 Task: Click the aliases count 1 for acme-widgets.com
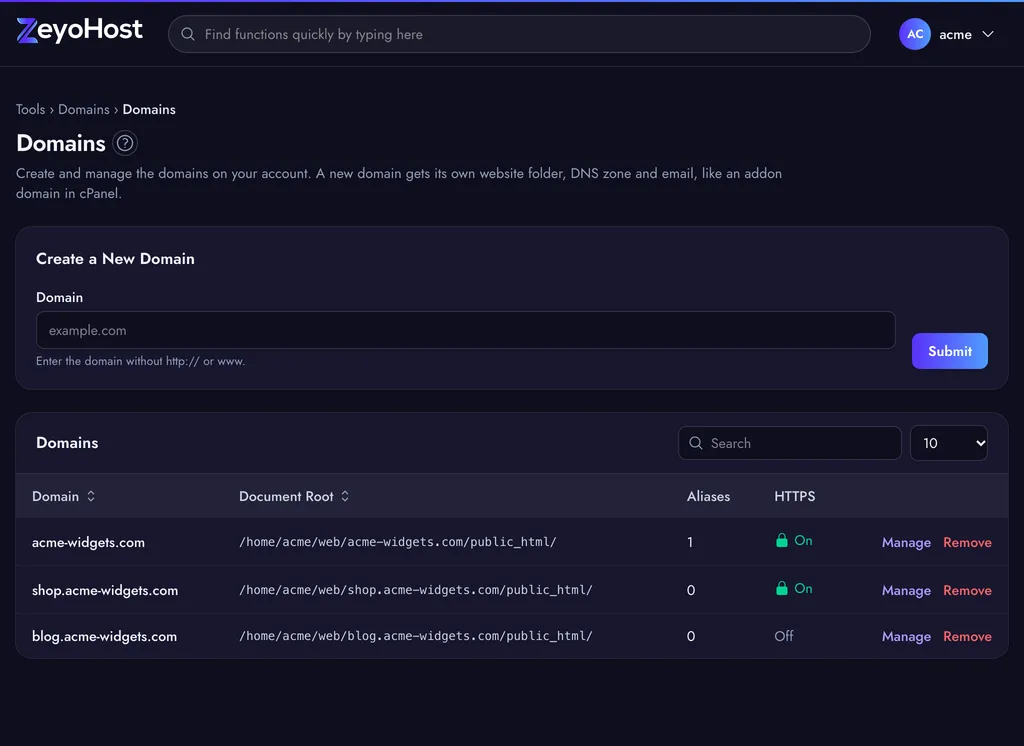click(x=690, y=542)
